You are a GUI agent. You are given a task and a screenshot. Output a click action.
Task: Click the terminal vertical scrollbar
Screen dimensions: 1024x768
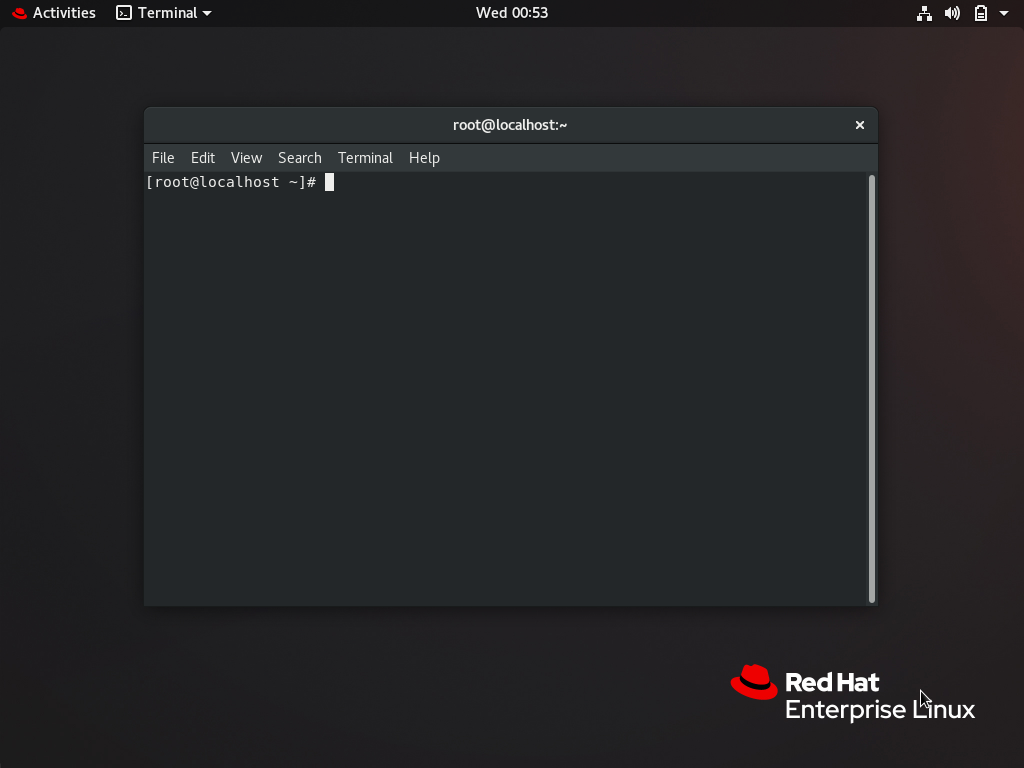pos(872,389)
